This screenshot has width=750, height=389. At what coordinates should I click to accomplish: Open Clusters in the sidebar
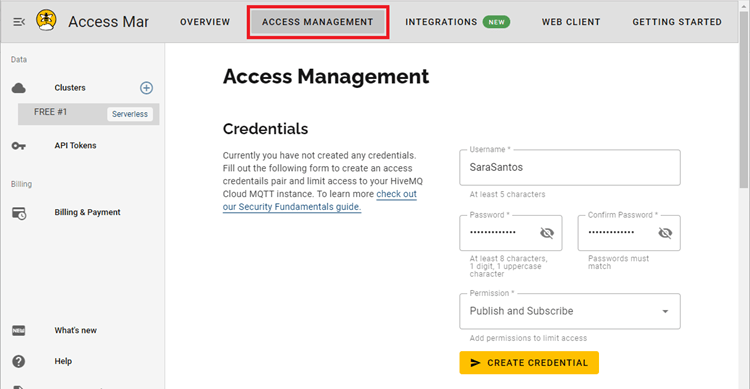[x=70, y=88]
